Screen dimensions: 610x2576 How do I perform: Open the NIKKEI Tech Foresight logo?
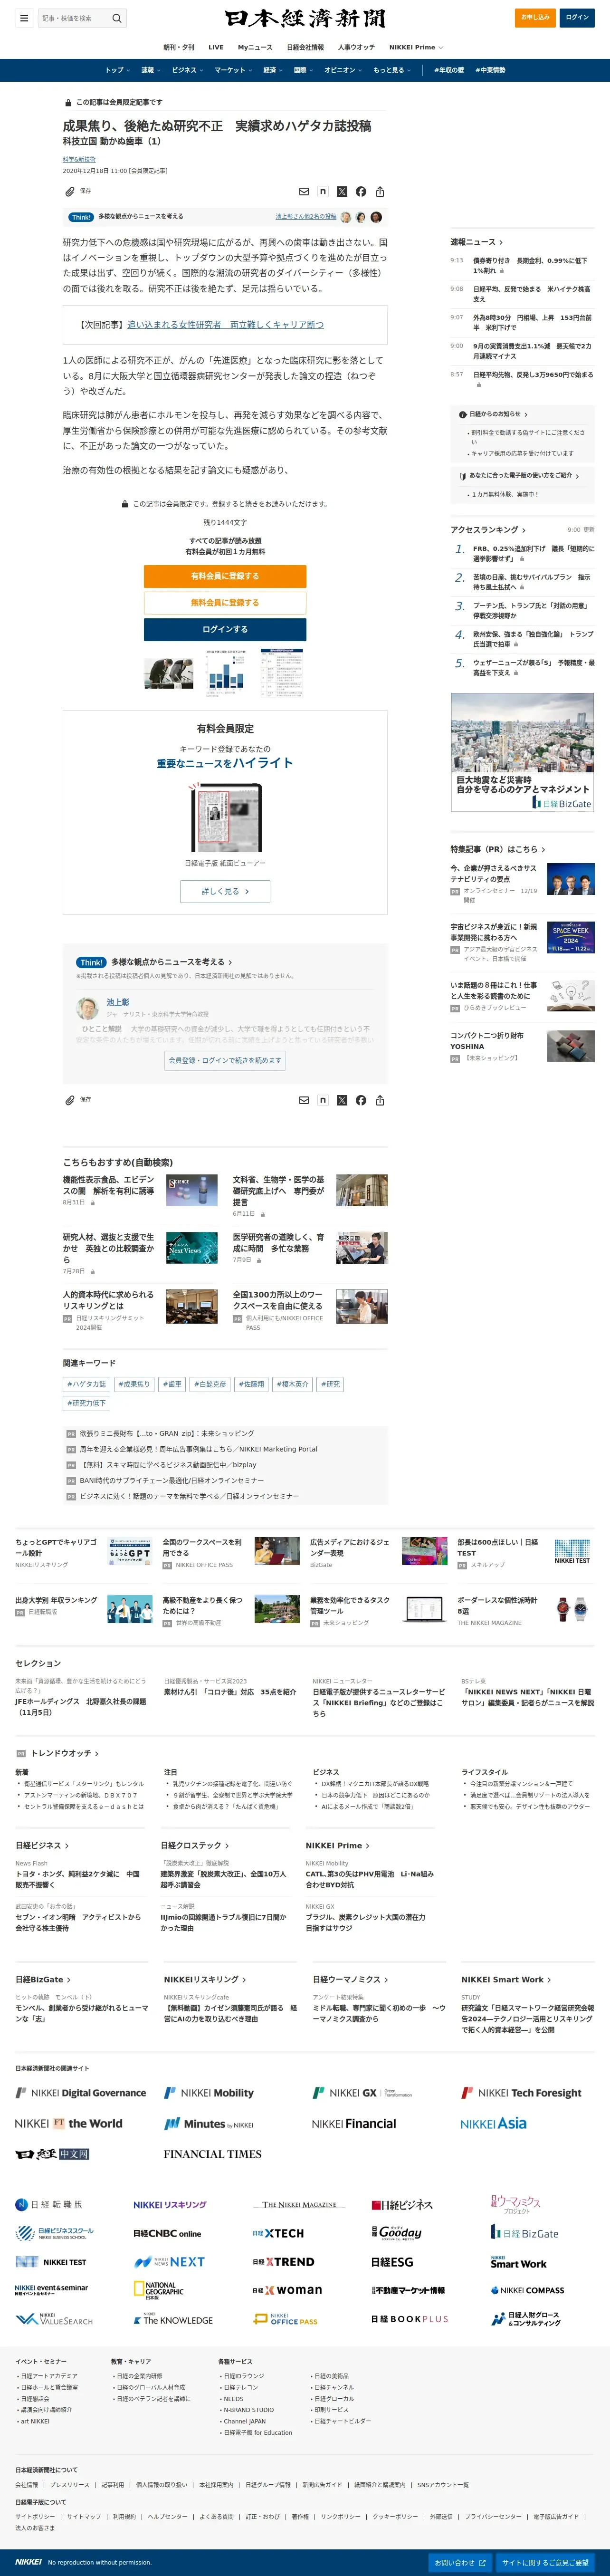click(521, 2093)
